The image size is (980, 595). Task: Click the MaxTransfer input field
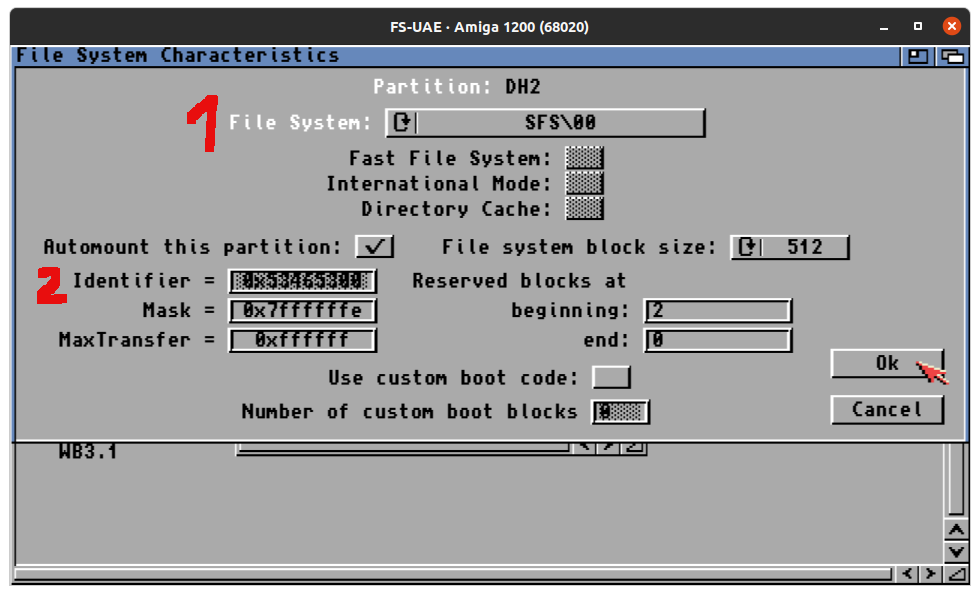302,340
